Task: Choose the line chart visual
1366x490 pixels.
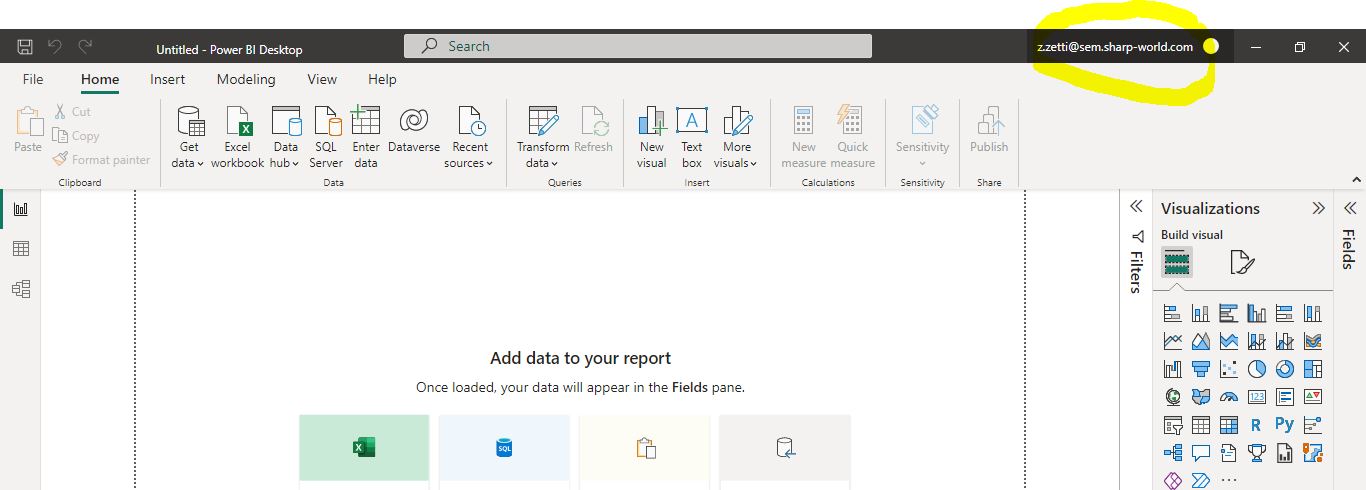Action: (1173, 341)
